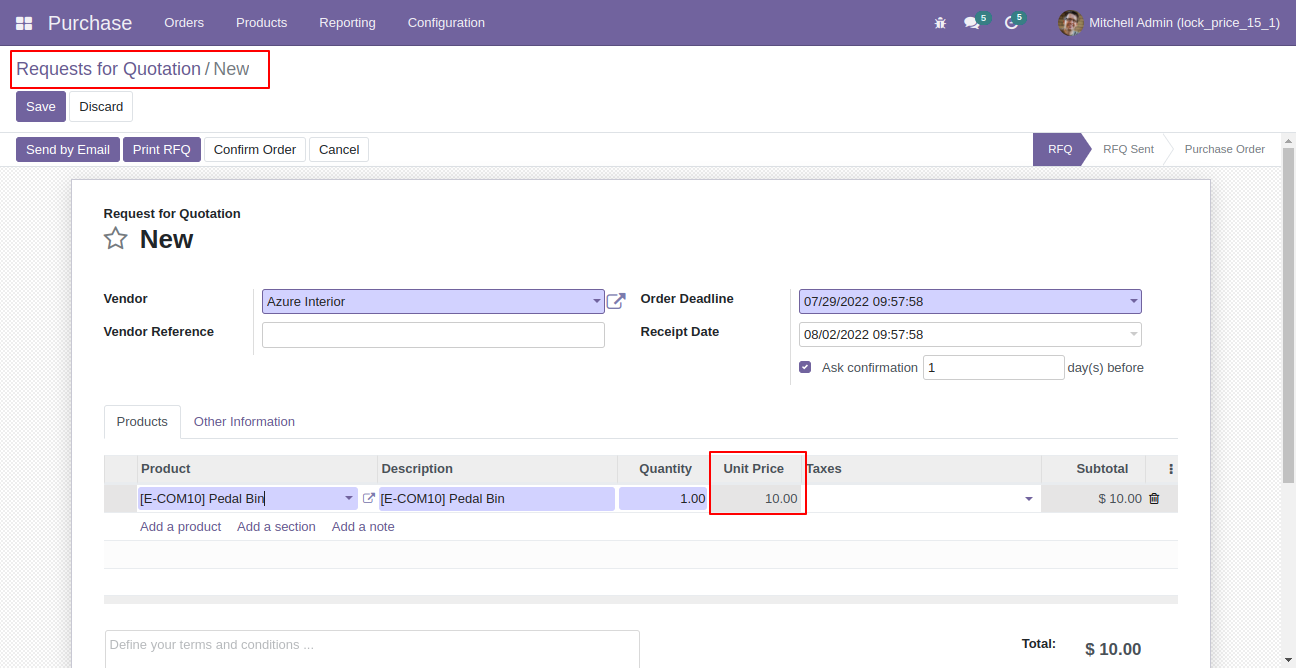The image size is (1296, 668).
Task: Click the debug bug icon
Action: [x=940, y=22]
